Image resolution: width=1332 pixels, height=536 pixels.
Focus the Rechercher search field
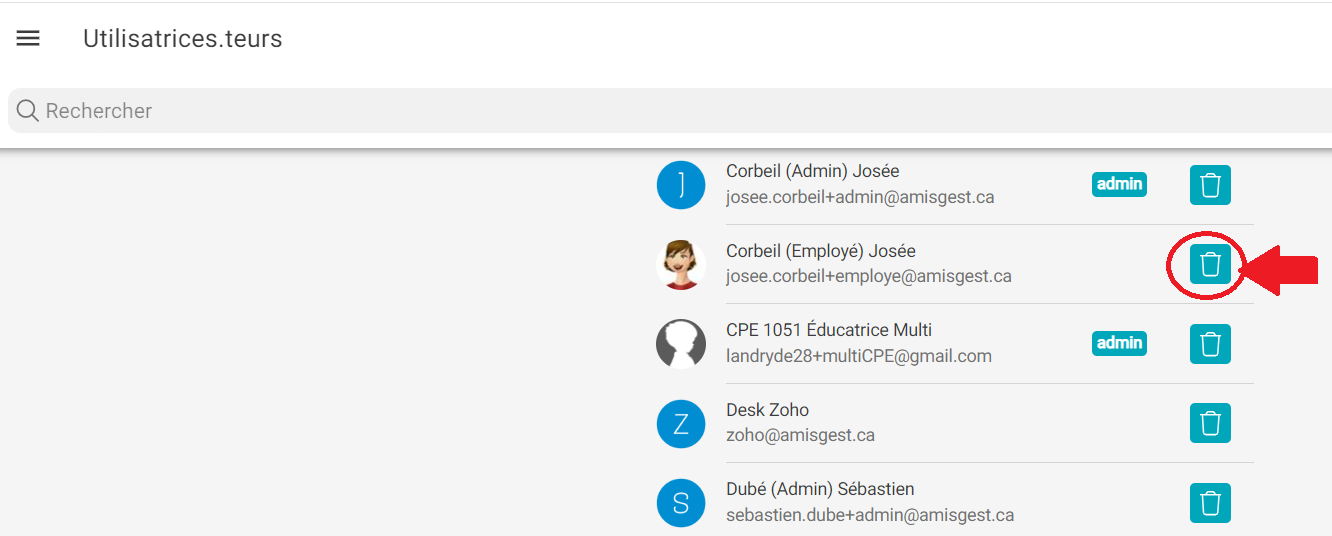coord(600,111)
